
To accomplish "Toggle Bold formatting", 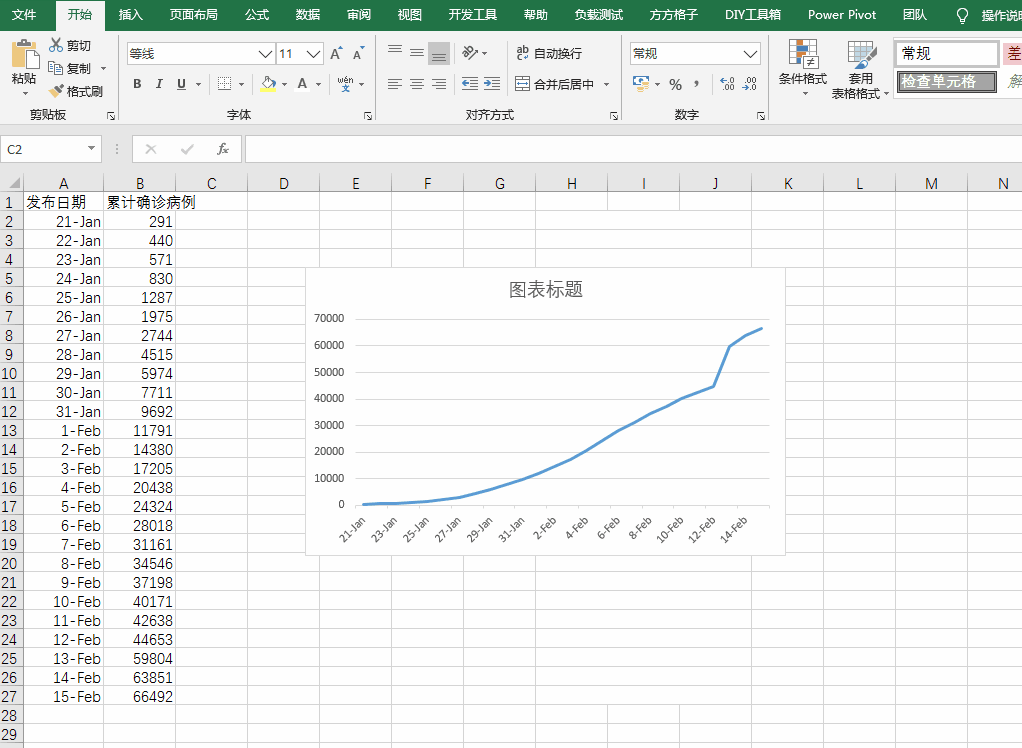I will coord(137,84).
